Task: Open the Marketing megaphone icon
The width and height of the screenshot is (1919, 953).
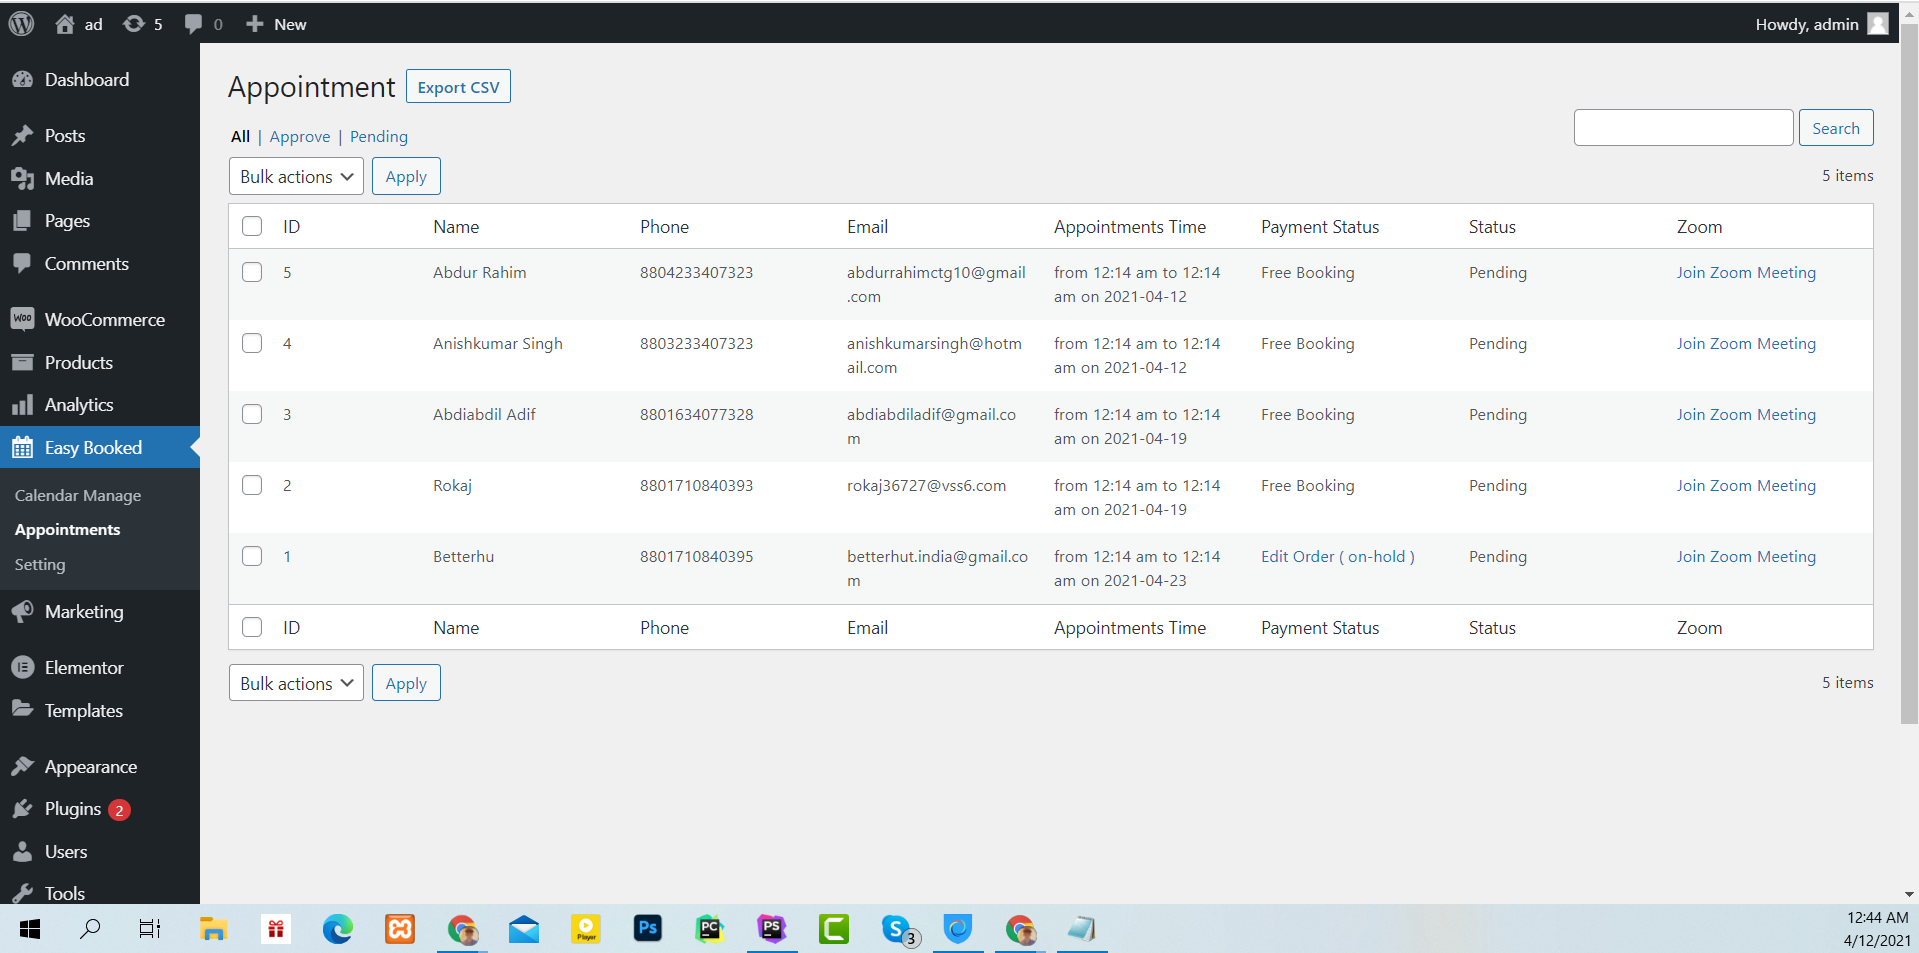Action: coord(22,611)
